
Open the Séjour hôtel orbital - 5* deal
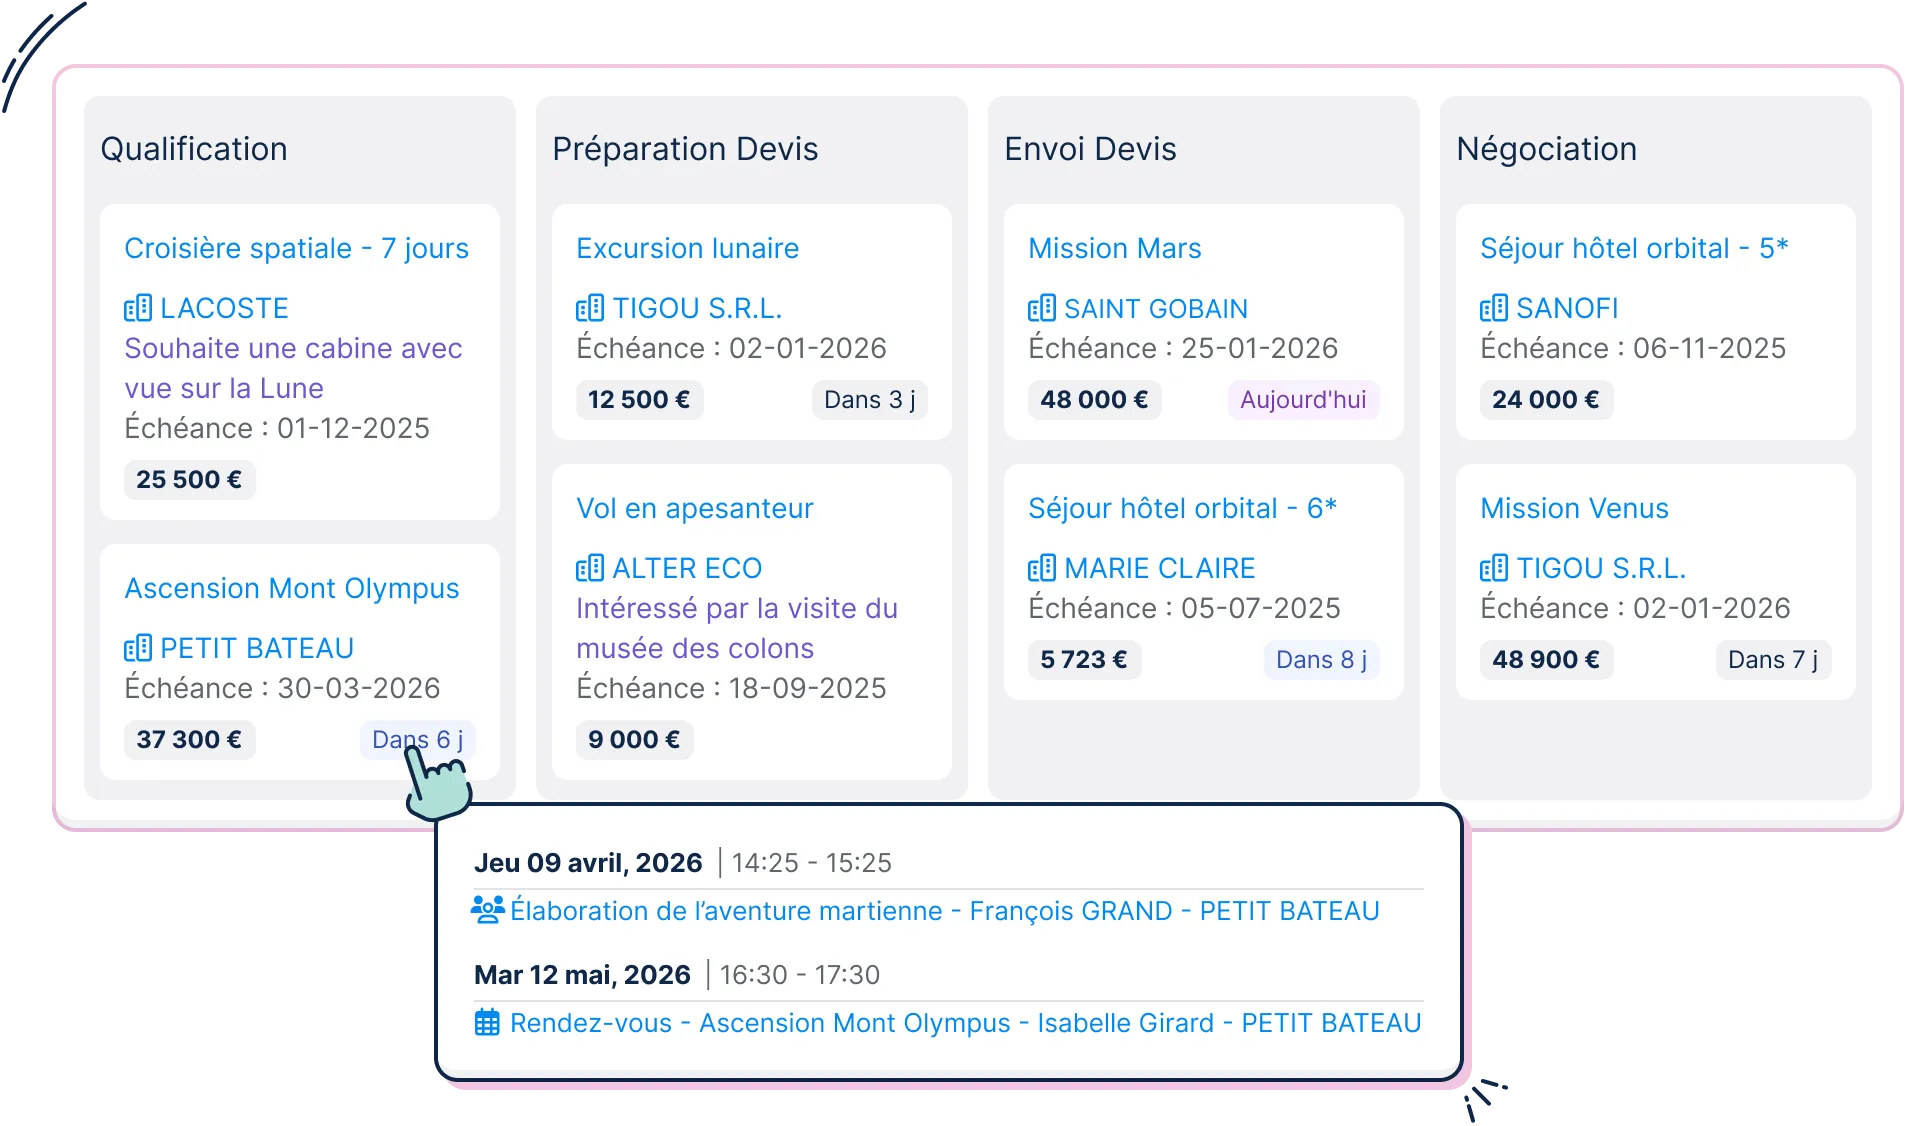[x=1633, y=248]
